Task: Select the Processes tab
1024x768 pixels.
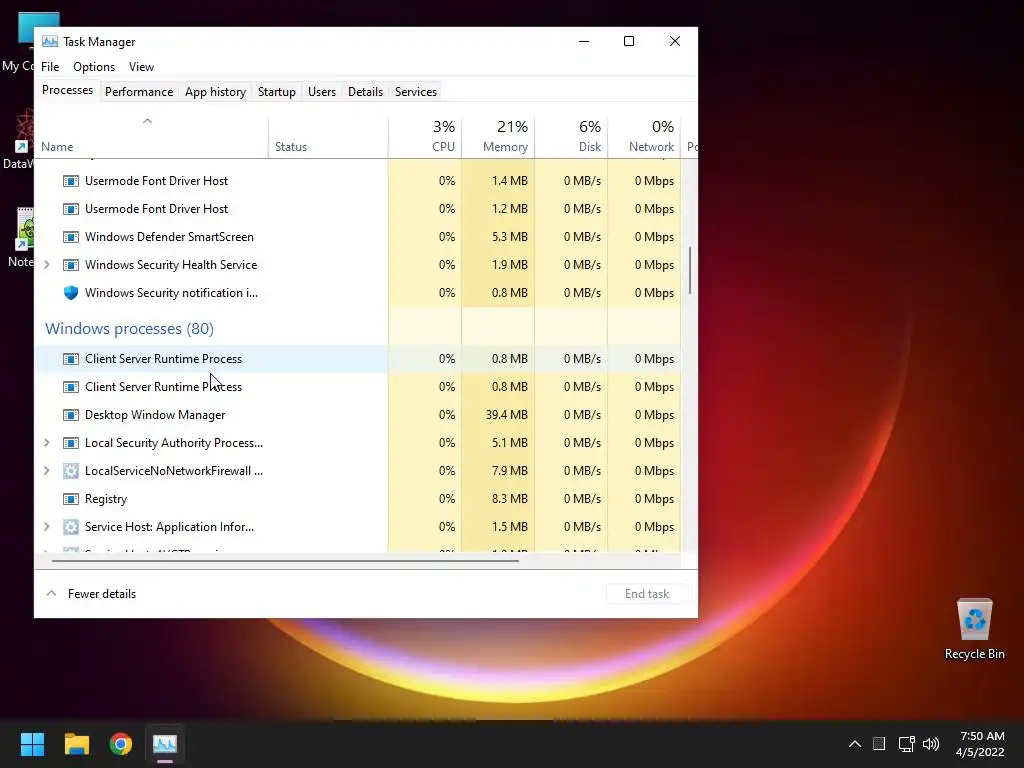Action: [x=67, y=90]
